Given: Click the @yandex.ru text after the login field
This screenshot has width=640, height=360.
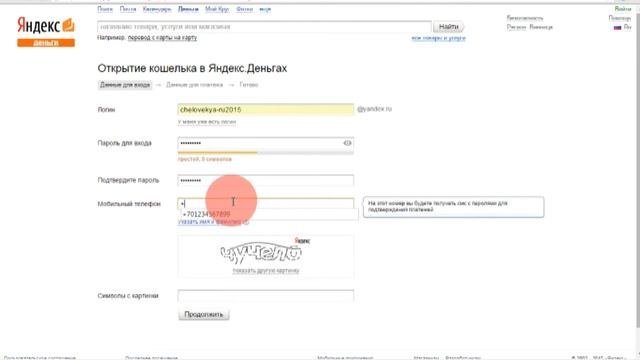Looking at the screenshot, I should click(x=374, y=109).
